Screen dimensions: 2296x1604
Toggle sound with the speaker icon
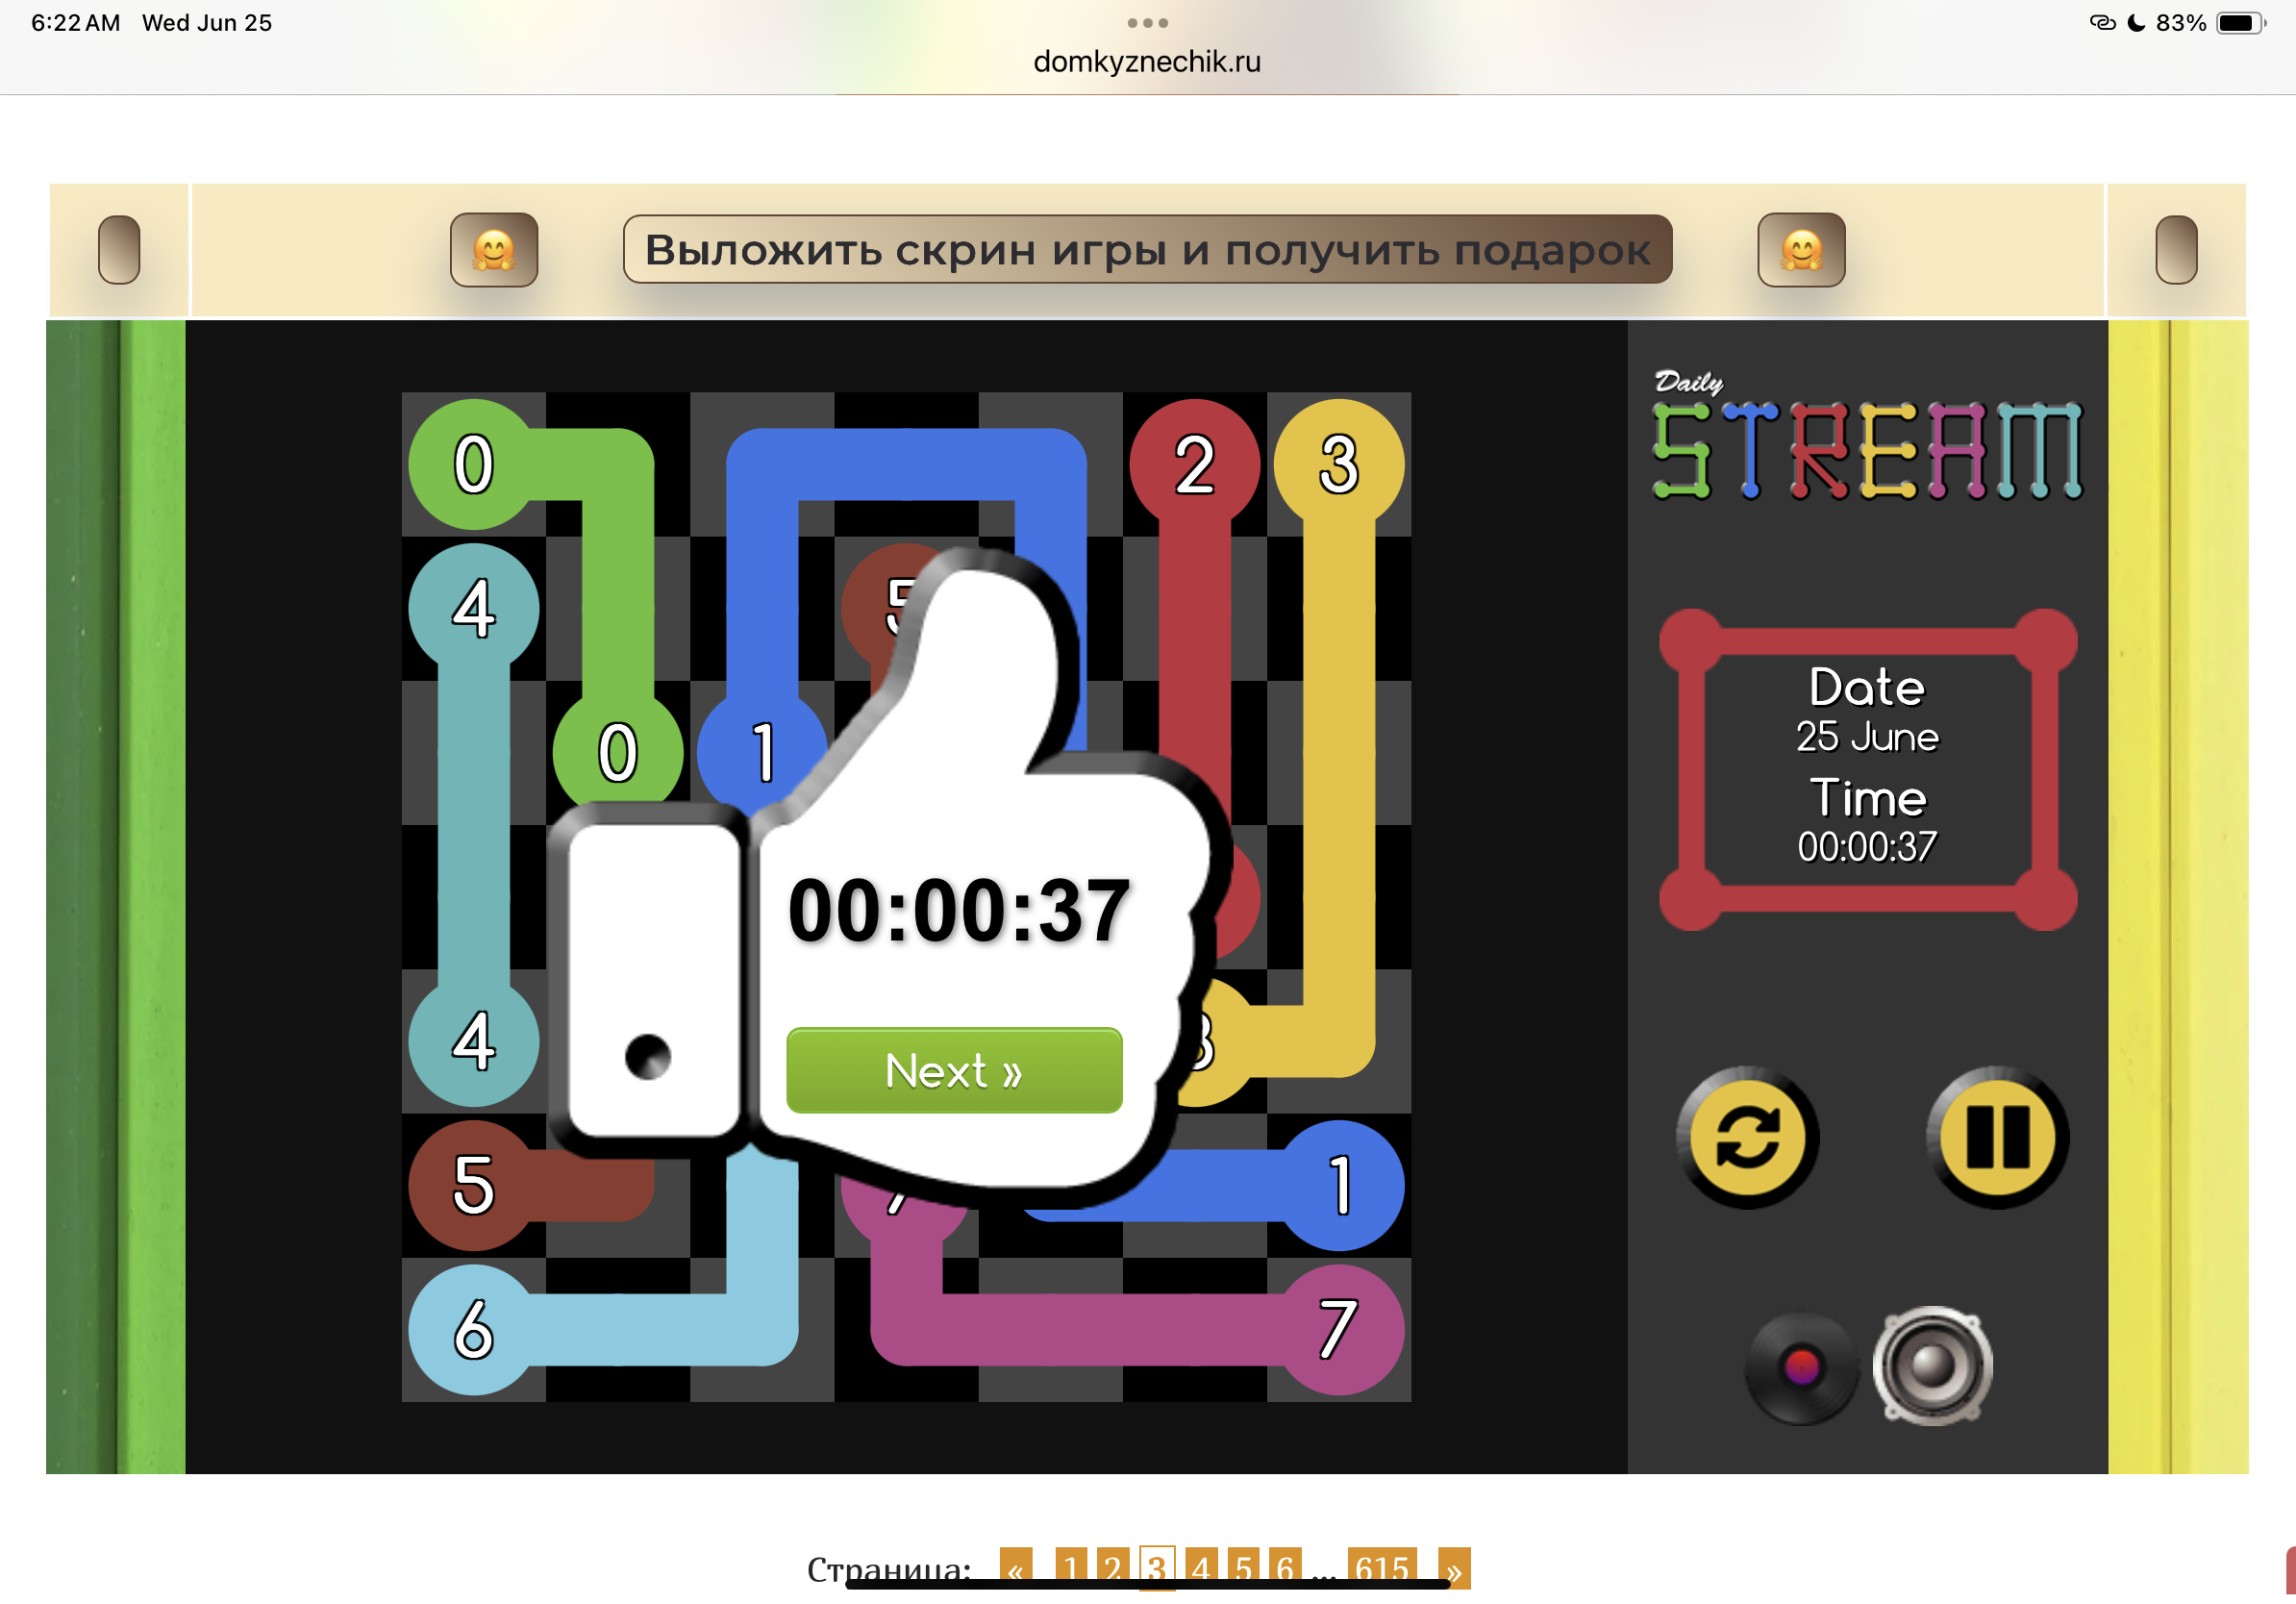(1932, 1366)
